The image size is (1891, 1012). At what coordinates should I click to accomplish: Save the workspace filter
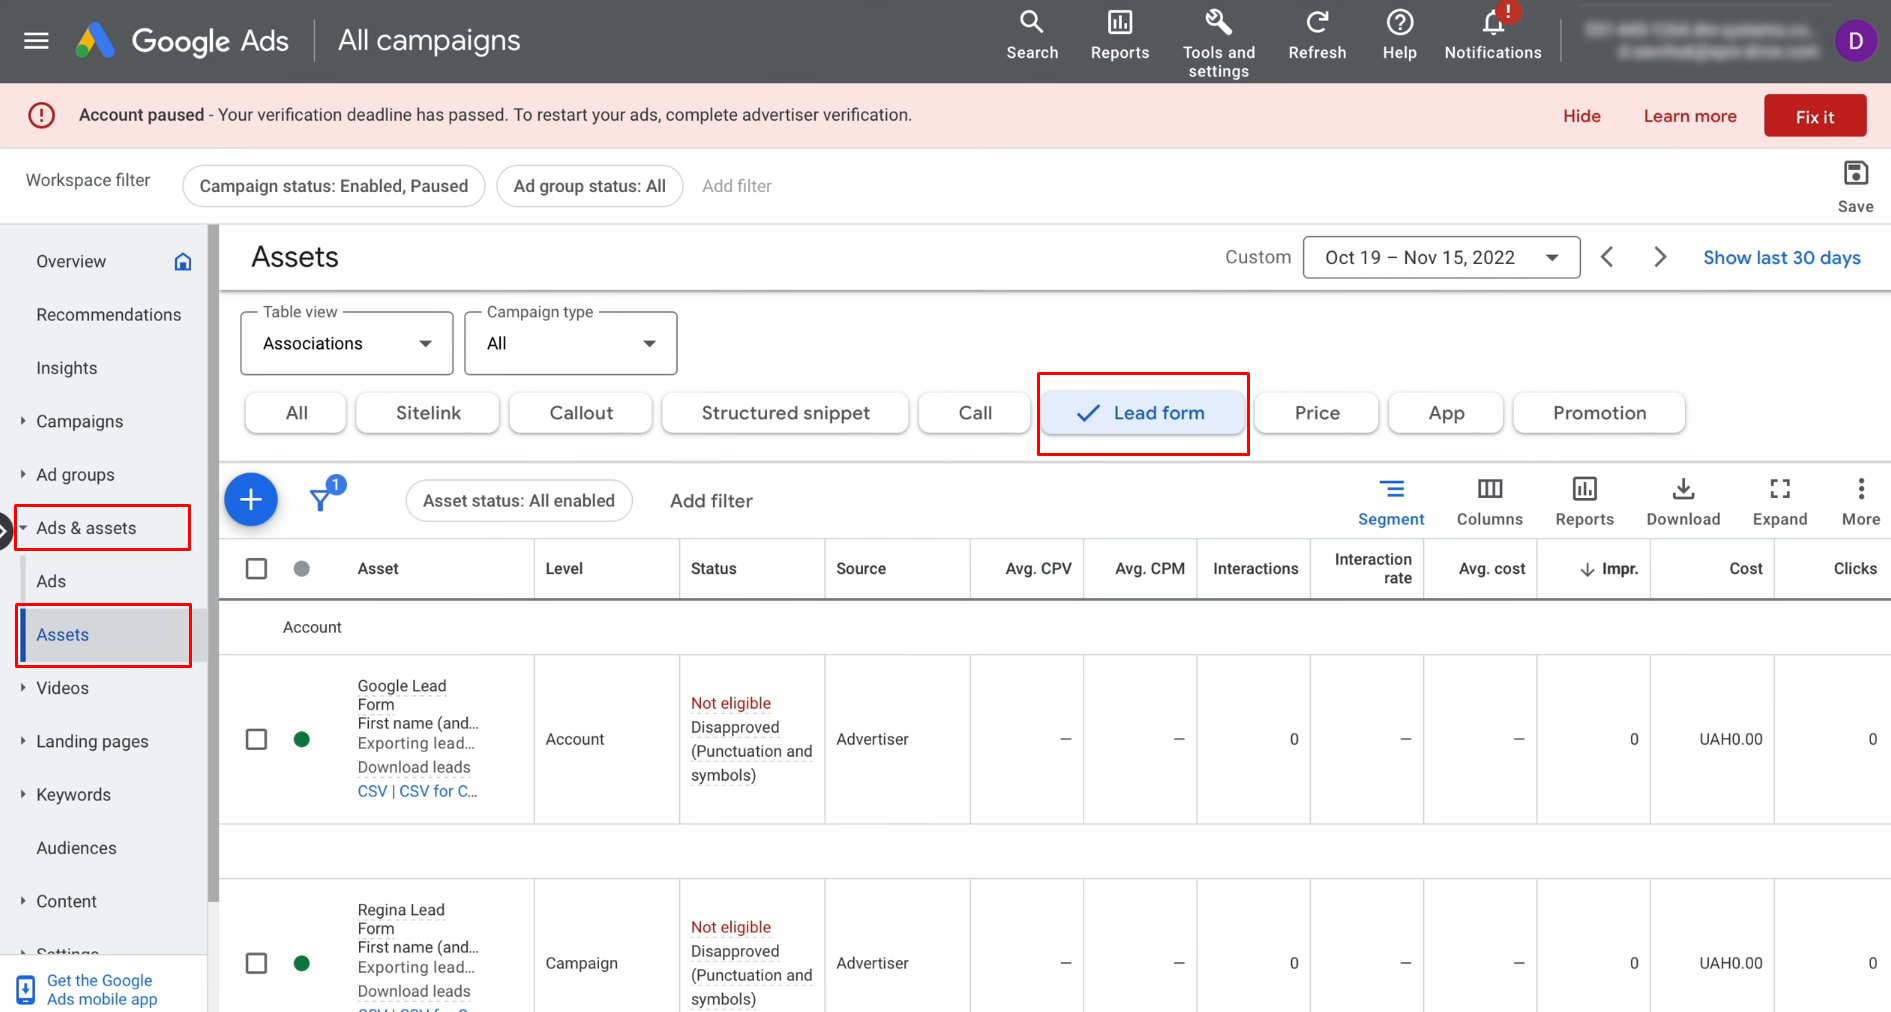coord(1855,186)
